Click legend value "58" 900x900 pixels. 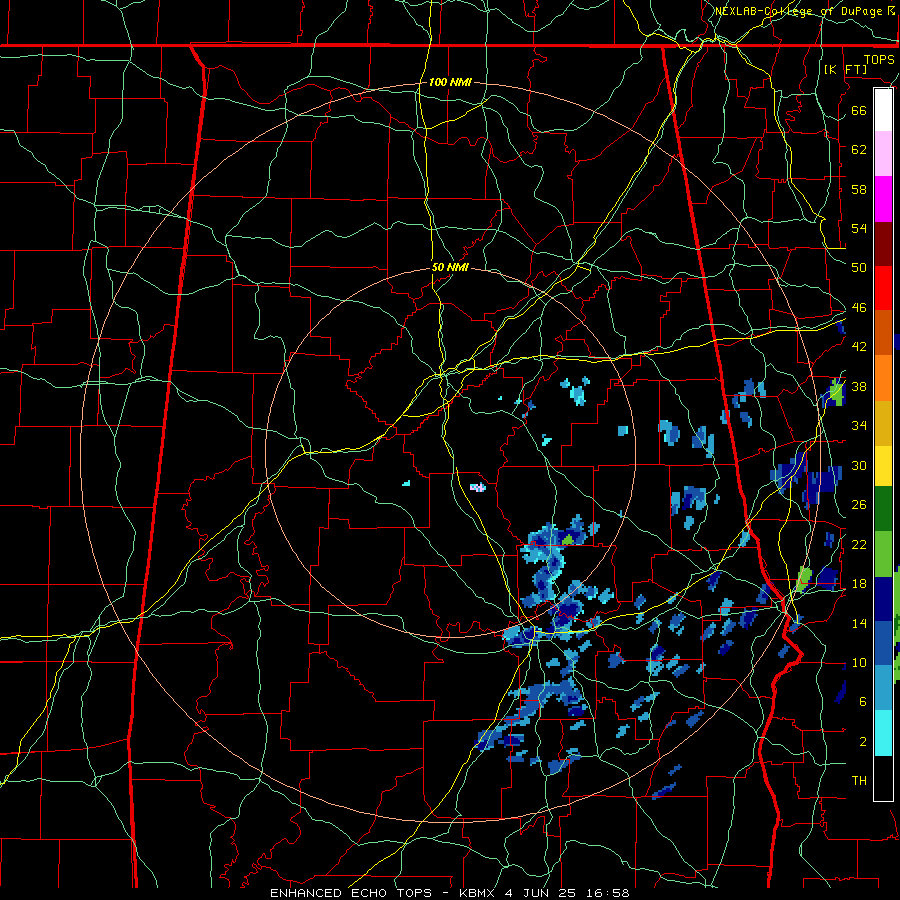pos(859,189)
